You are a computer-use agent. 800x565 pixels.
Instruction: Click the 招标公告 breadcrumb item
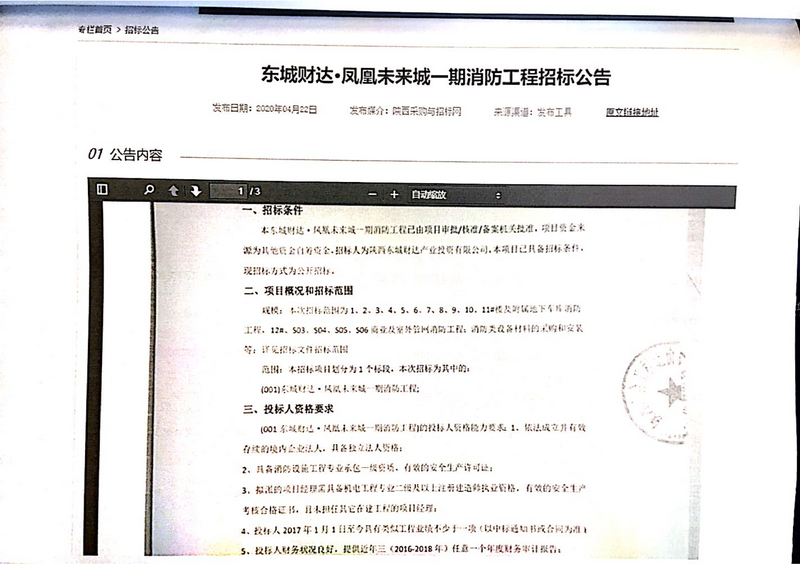click(x=142, y=30)
